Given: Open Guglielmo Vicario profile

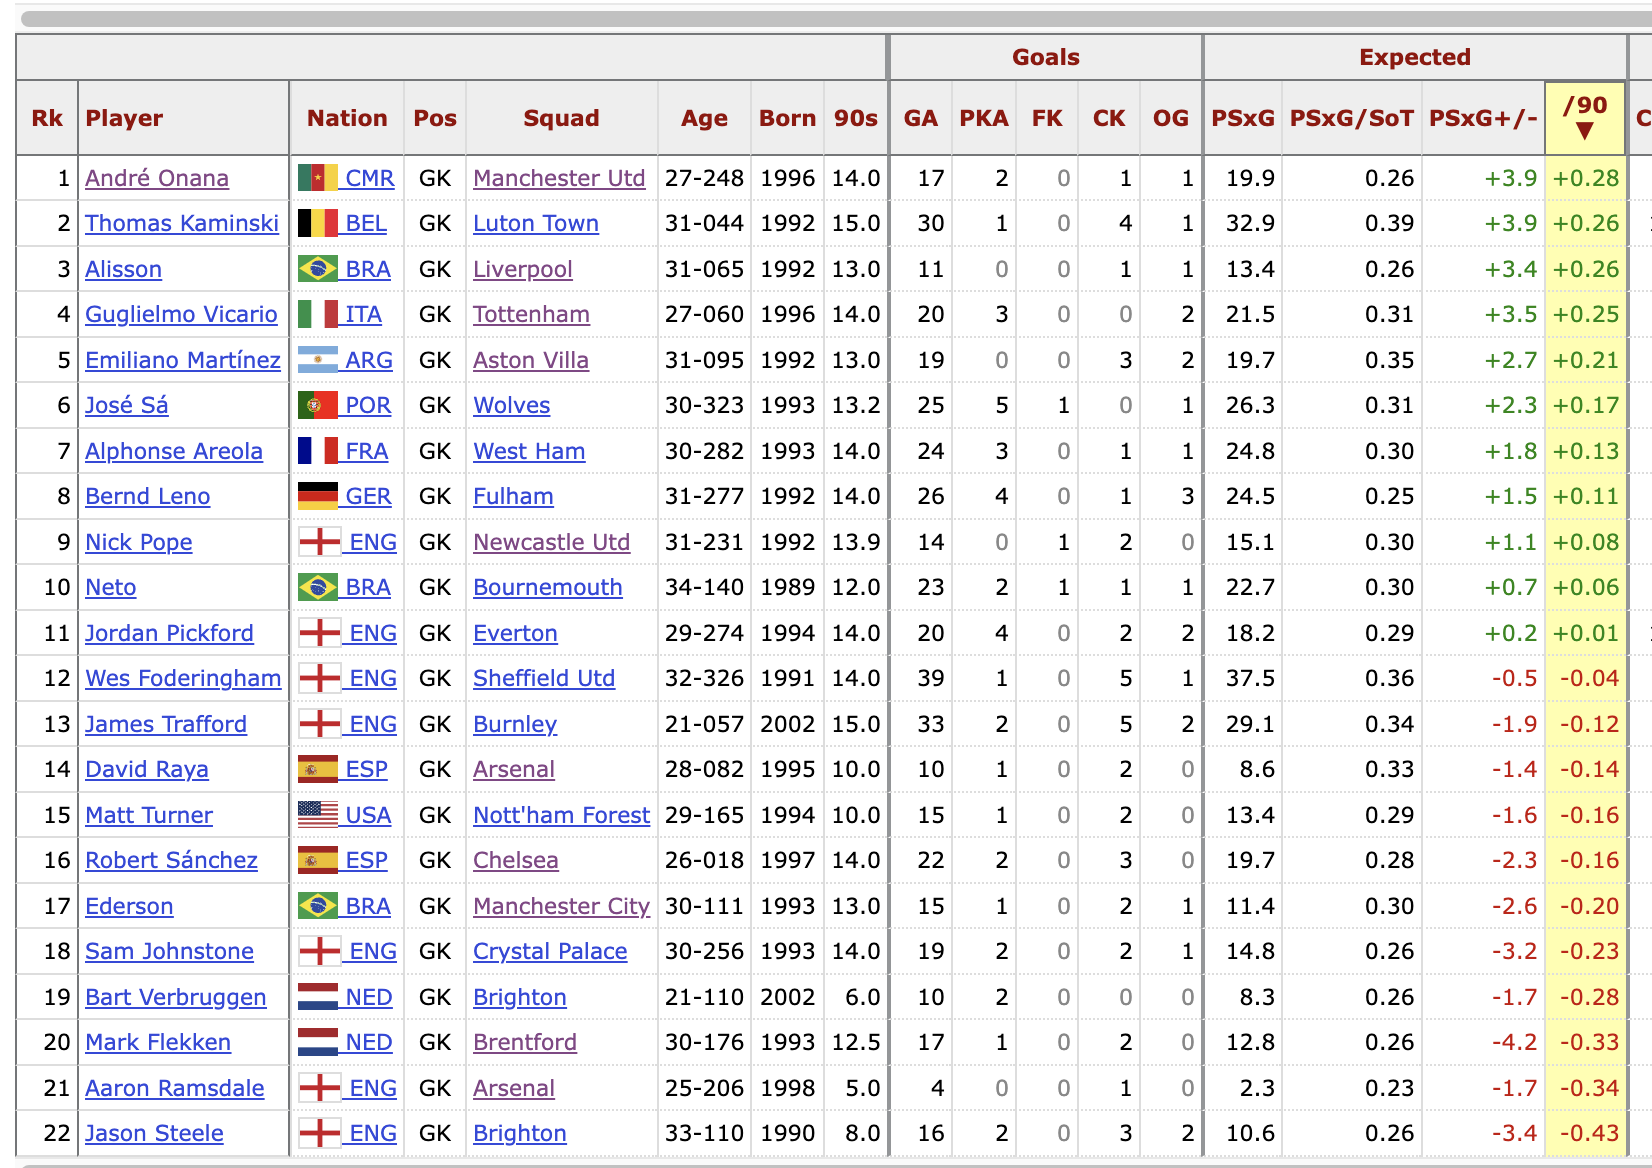Looking at the screenshot, I should click(181, 314).
